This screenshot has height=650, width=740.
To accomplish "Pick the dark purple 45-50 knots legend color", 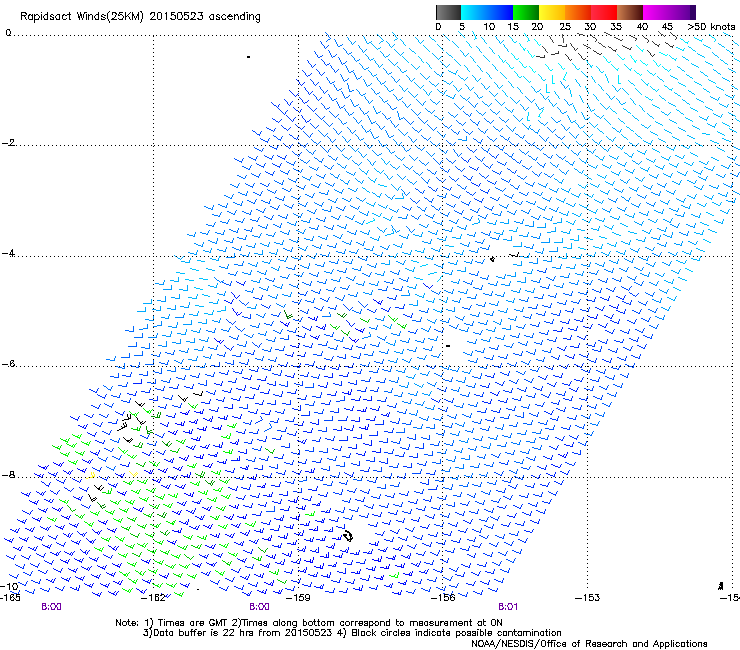I will pos(682,12).
